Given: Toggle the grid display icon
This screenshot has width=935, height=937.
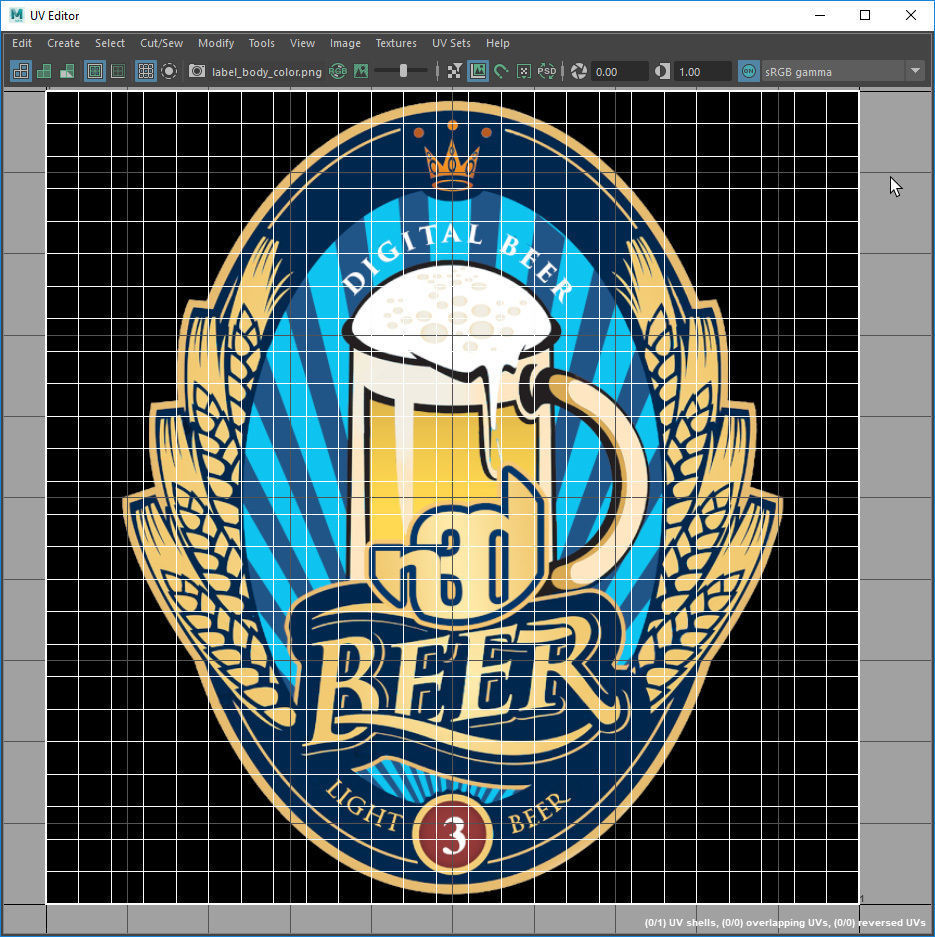Looking at the screenshot, I should pyautogui.click(x=145, y=72).
